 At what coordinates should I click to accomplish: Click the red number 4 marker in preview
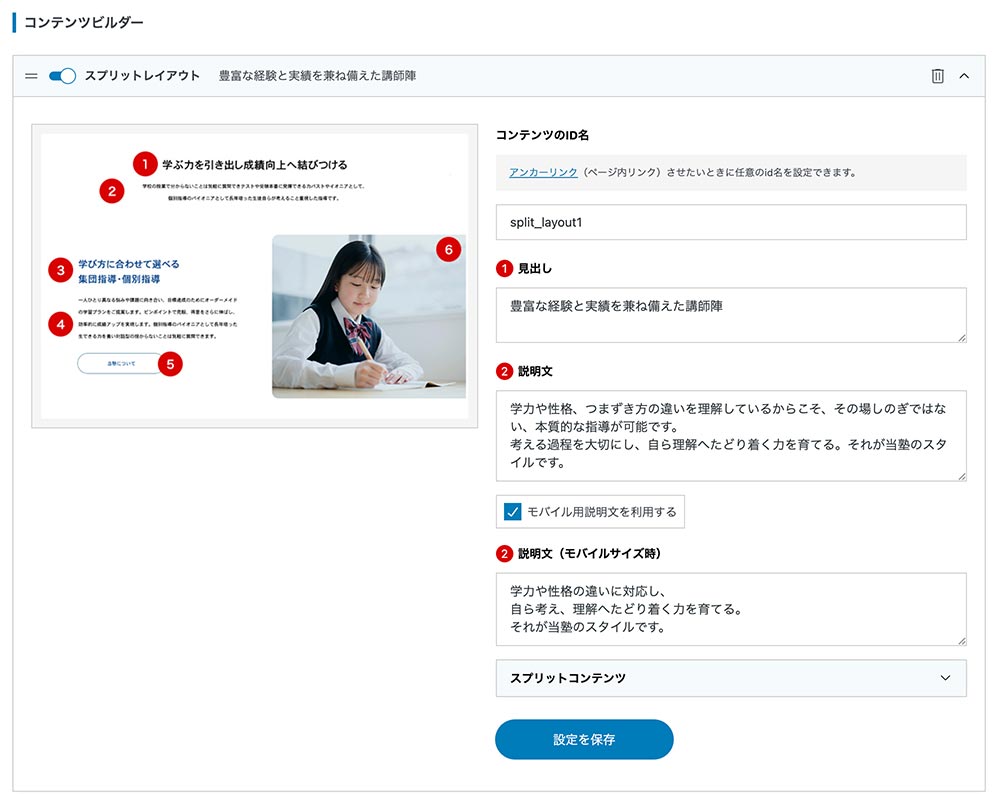click(61, 324)
